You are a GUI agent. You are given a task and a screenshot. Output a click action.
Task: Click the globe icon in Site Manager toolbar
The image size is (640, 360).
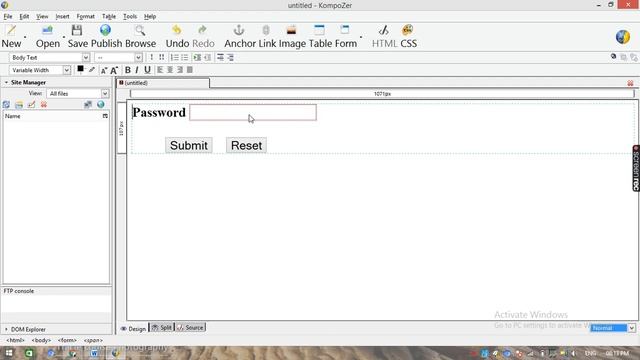coord(101,105)
